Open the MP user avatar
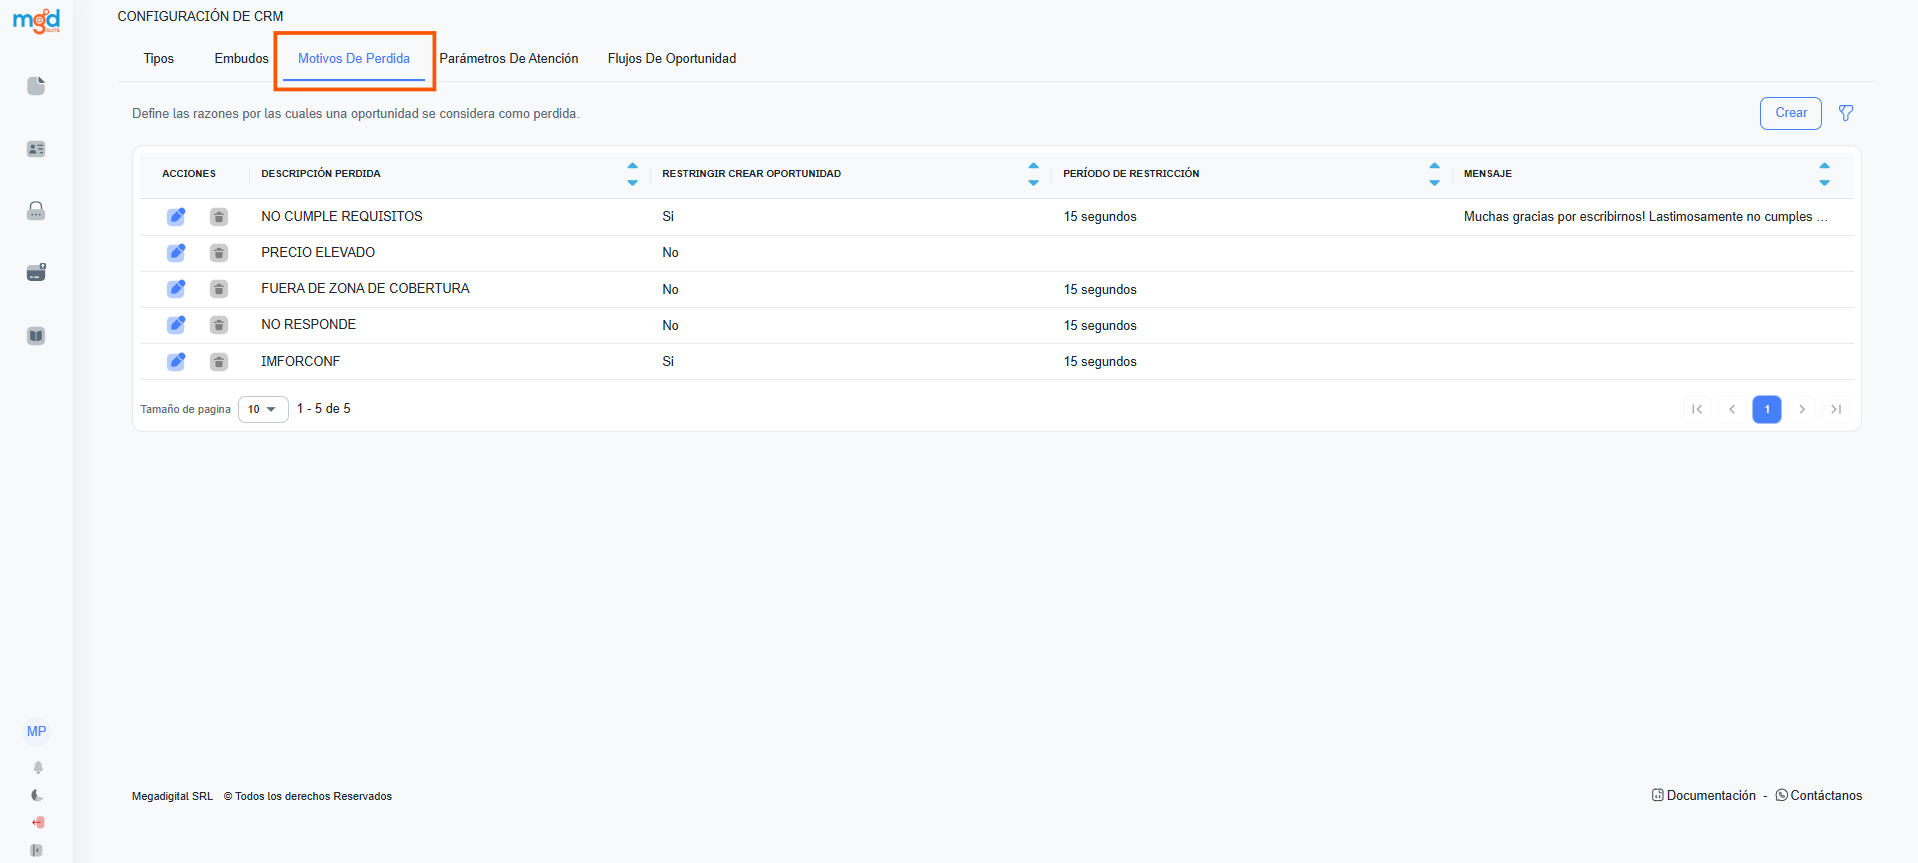1918x863 pixels. coord(37,731)
